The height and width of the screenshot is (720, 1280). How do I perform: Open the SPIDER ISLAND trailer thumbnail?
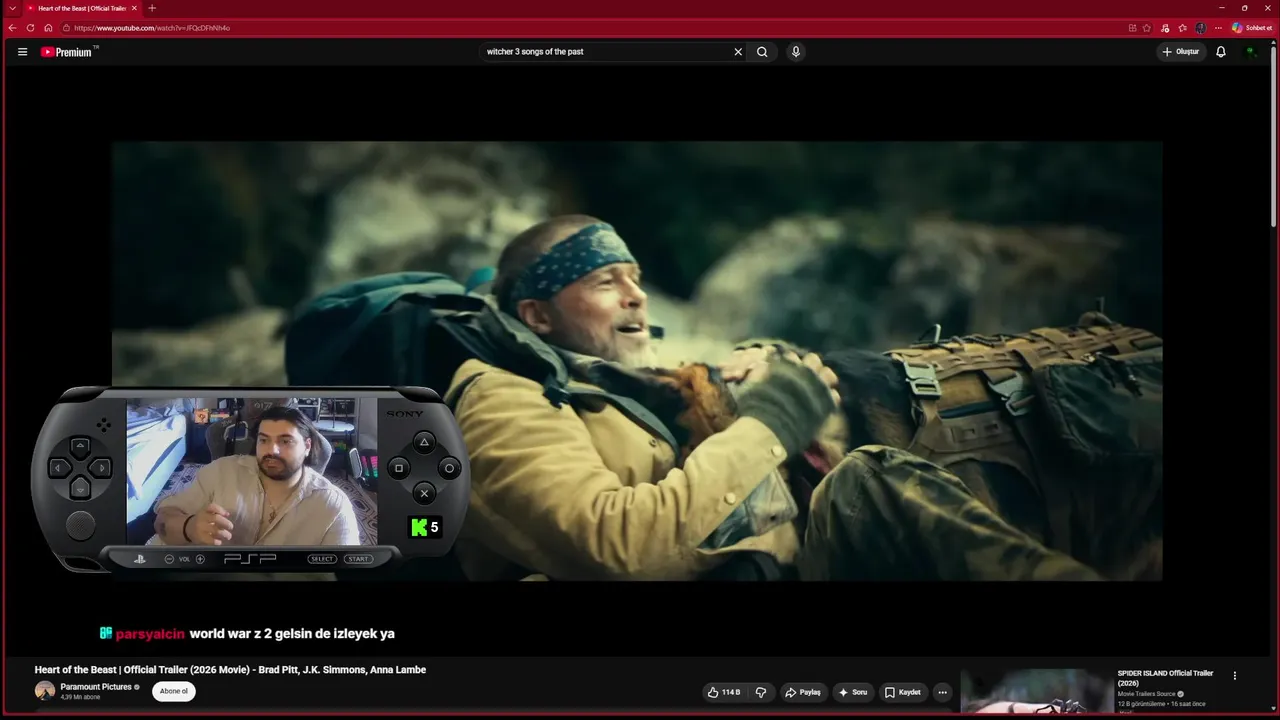[1036, 692]
